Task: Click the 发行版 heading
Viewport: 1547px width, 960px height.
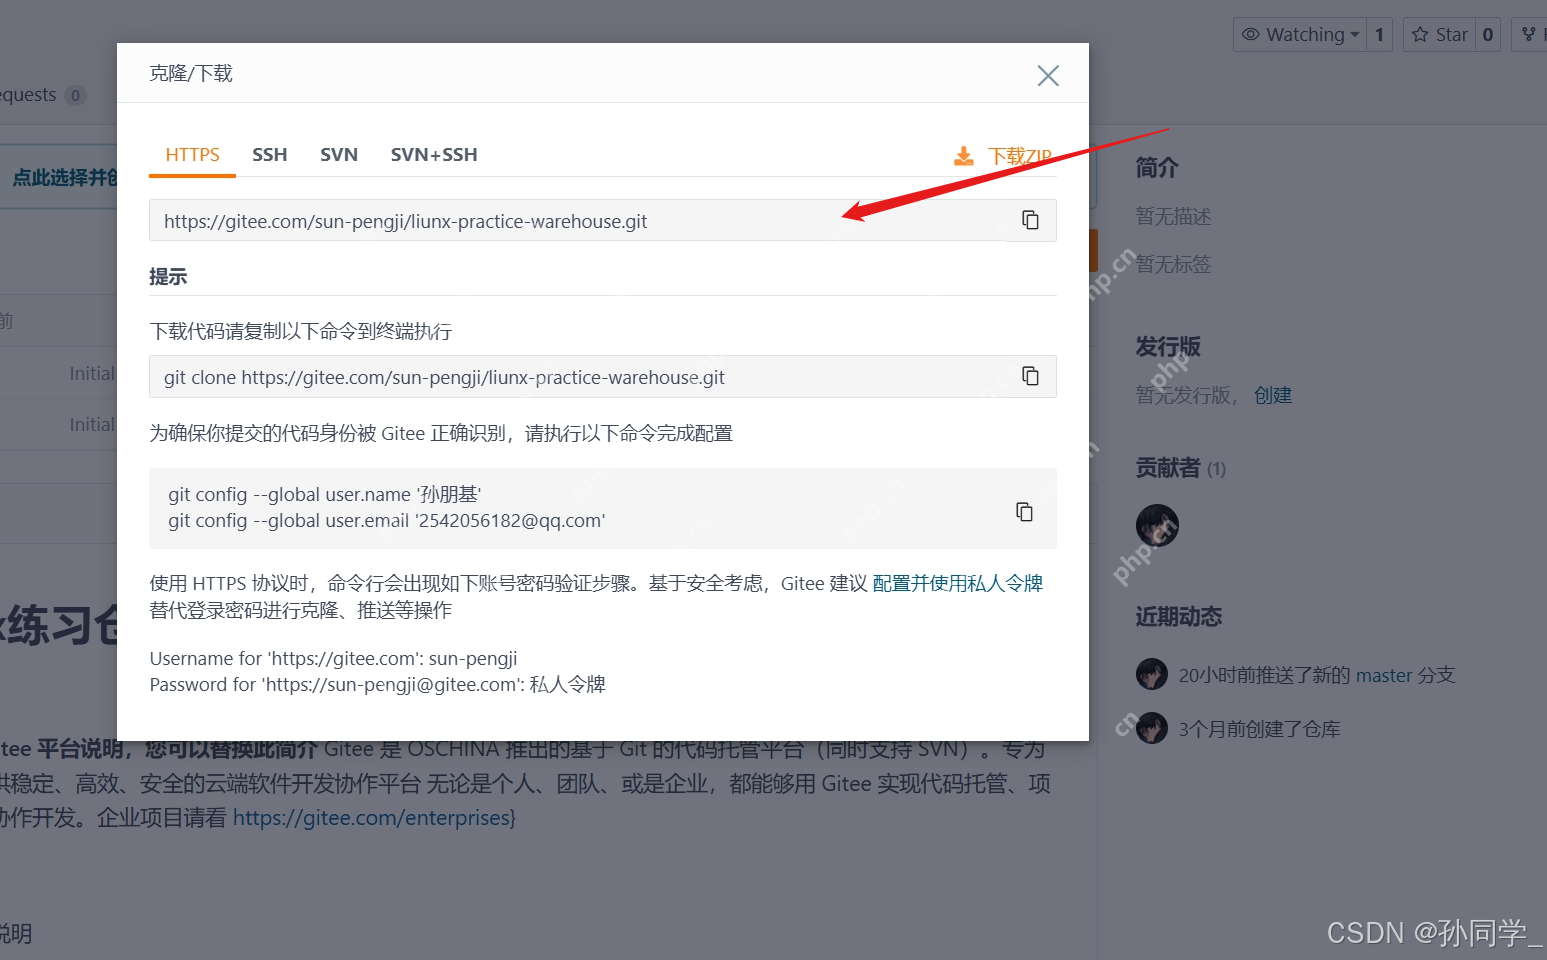Action: coord(1168,347)
